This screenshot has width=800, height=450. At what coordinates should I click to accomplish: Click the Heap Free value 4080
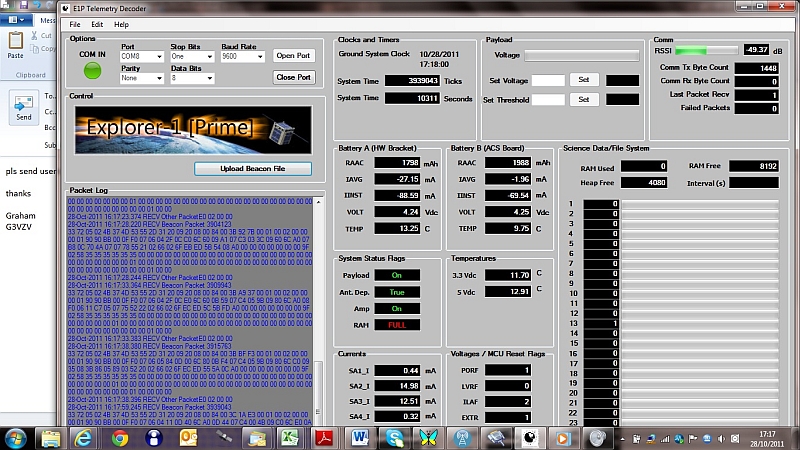click(x=644, y=182)
